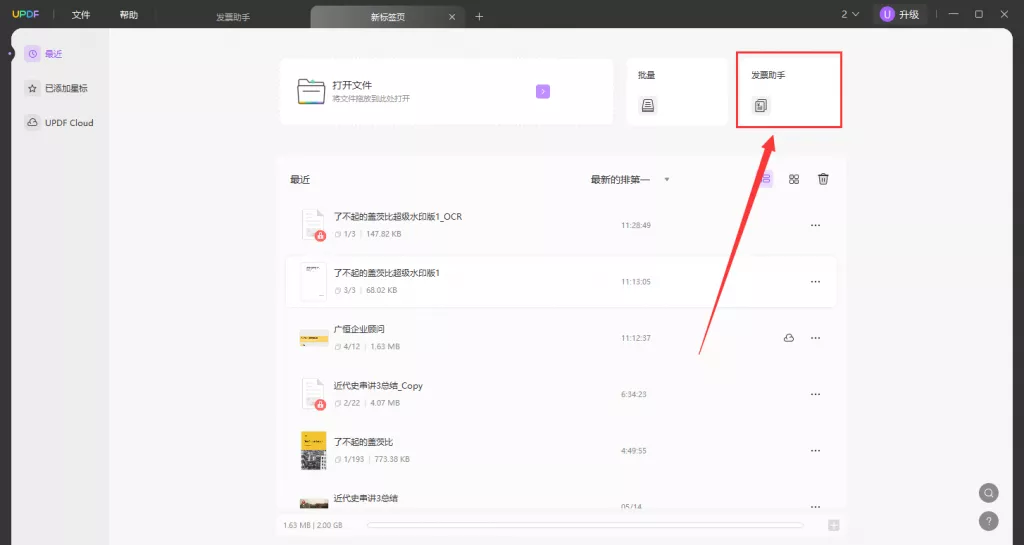Open more options for 了不起的盖茨比 (4:49:55)
The width and height of the screenshot is (1024, 545).
(816, 450)
